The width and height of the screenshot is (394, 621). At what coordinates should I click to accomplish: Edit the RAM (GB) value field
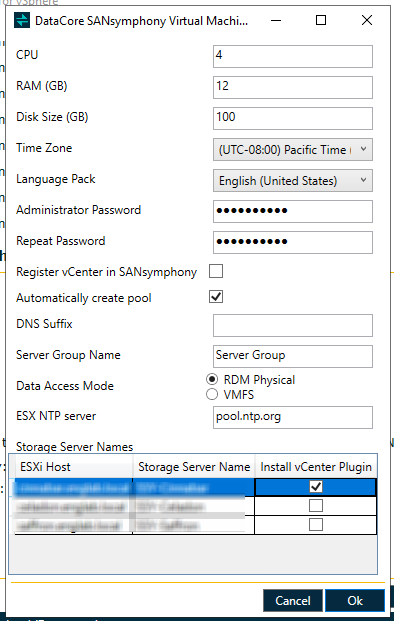tap(293, 87)
